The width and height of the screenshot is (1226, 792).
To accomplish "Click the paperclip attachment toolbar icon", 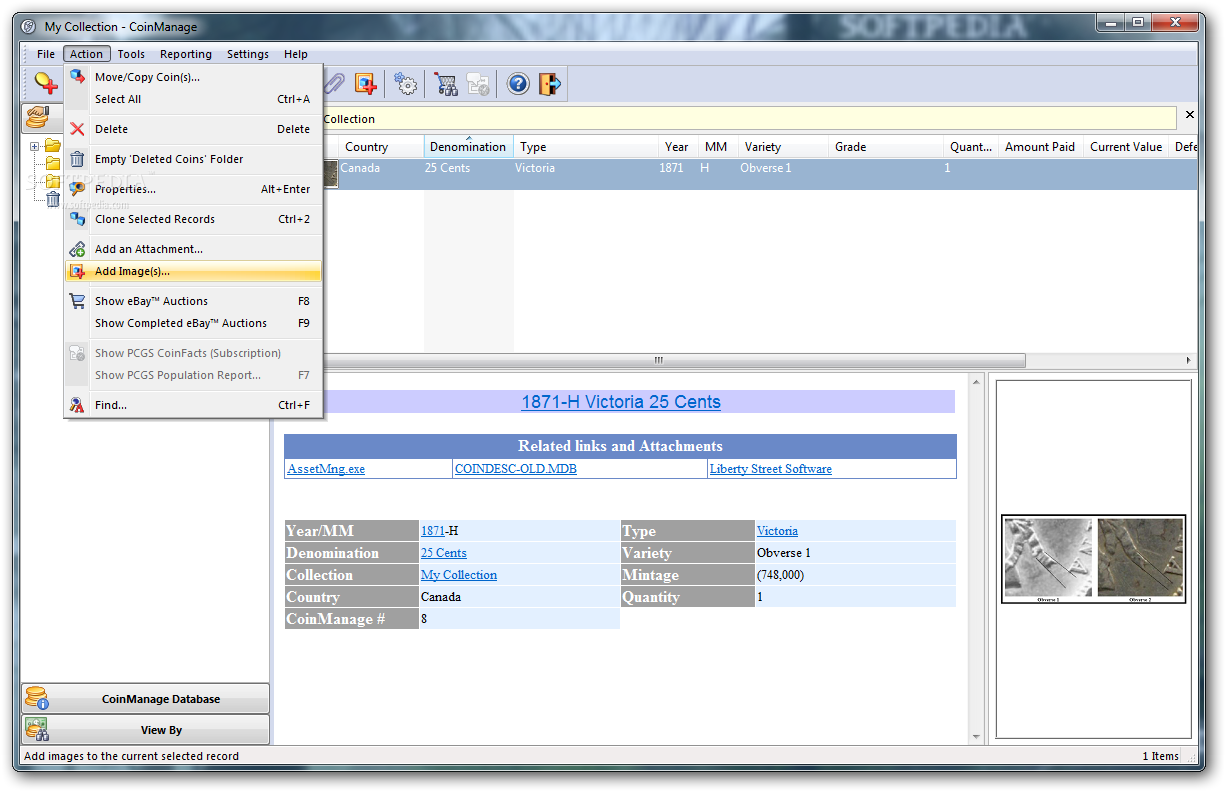I will (336, 84).
